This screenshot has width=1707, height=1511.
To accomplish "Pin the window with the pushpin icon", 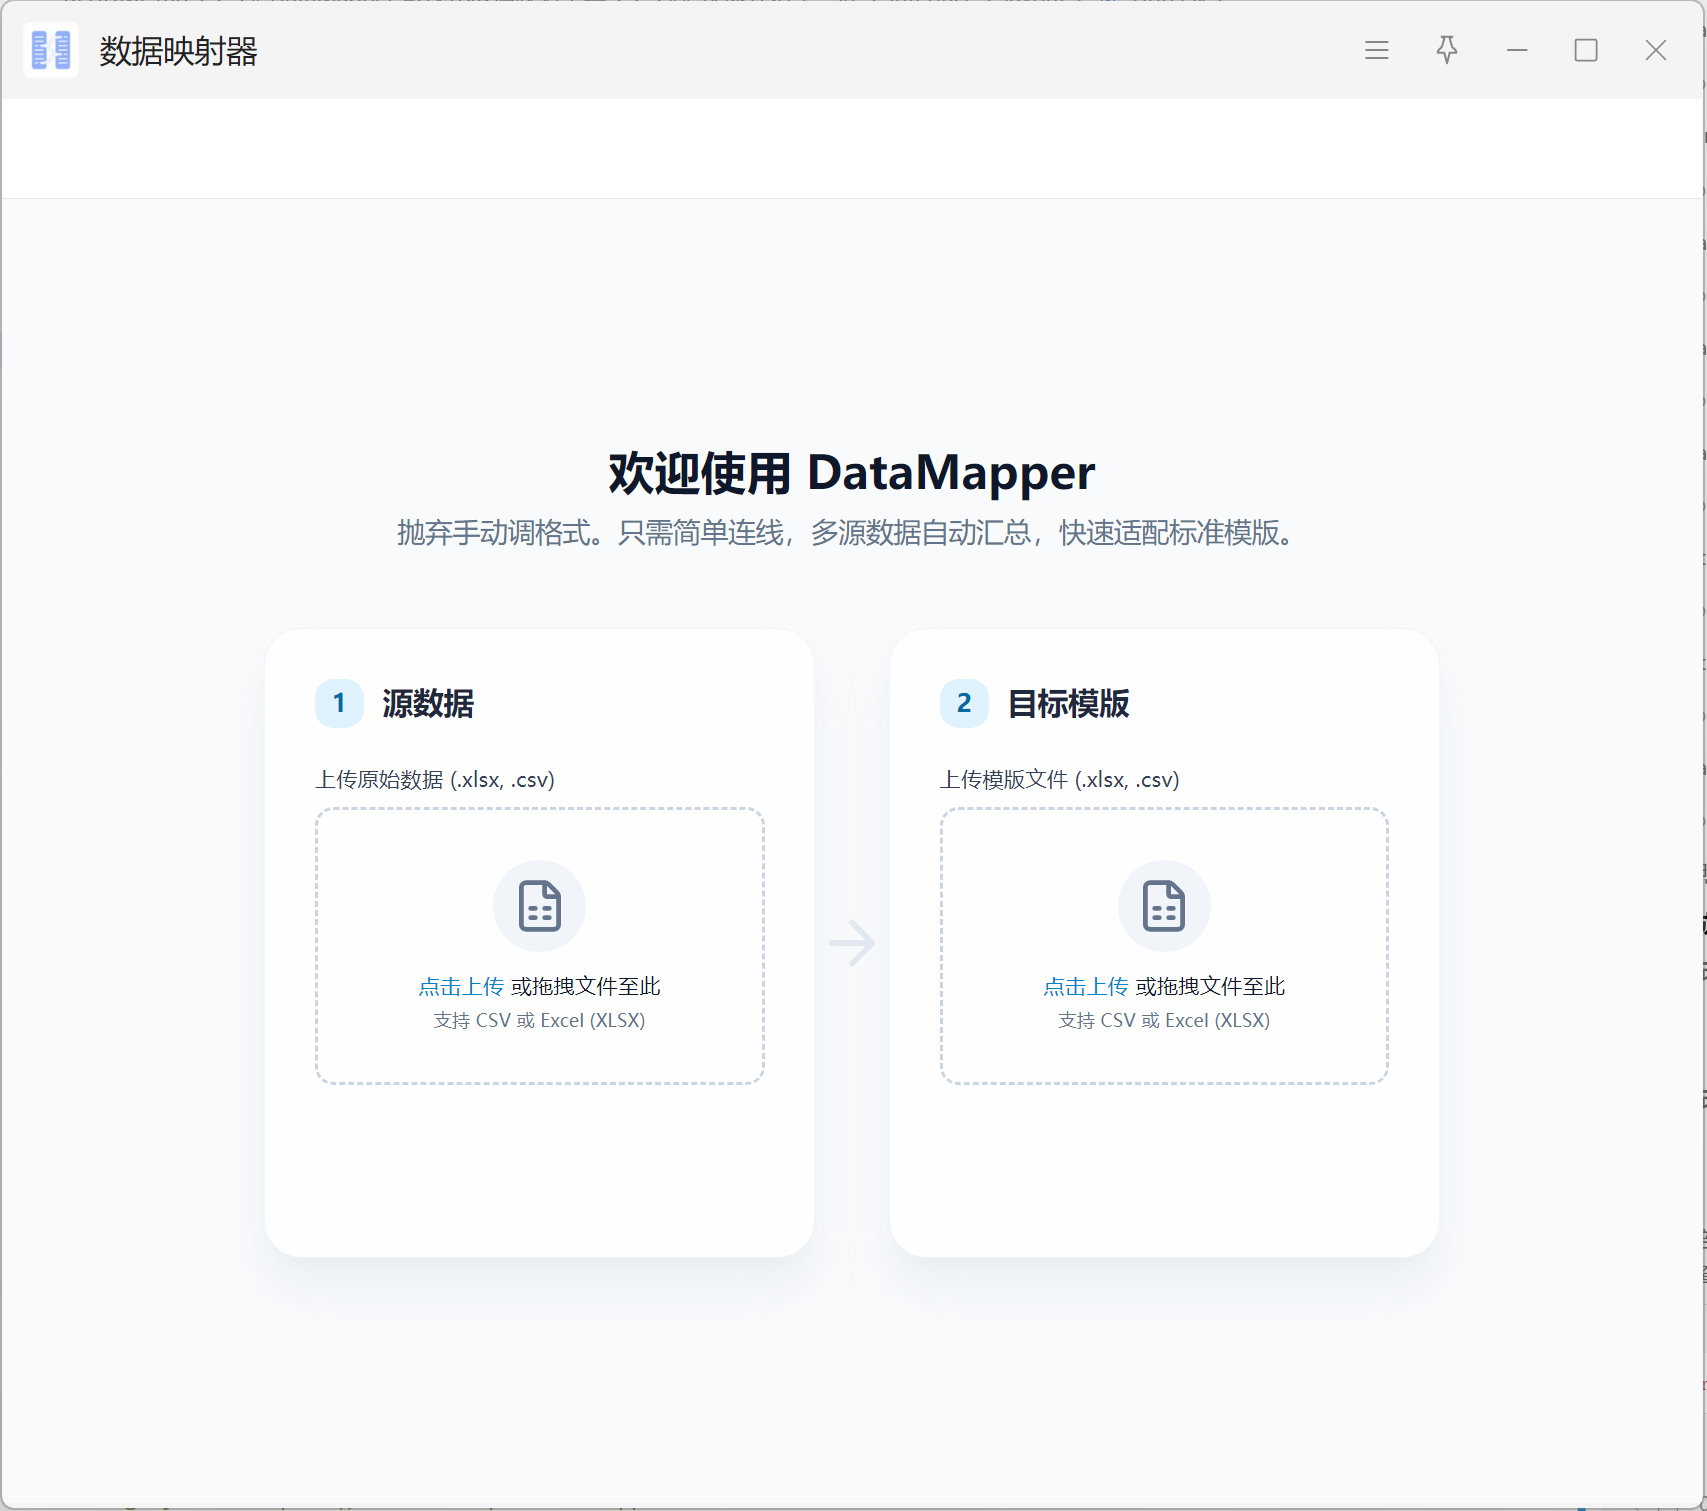I will (1446, 50).
